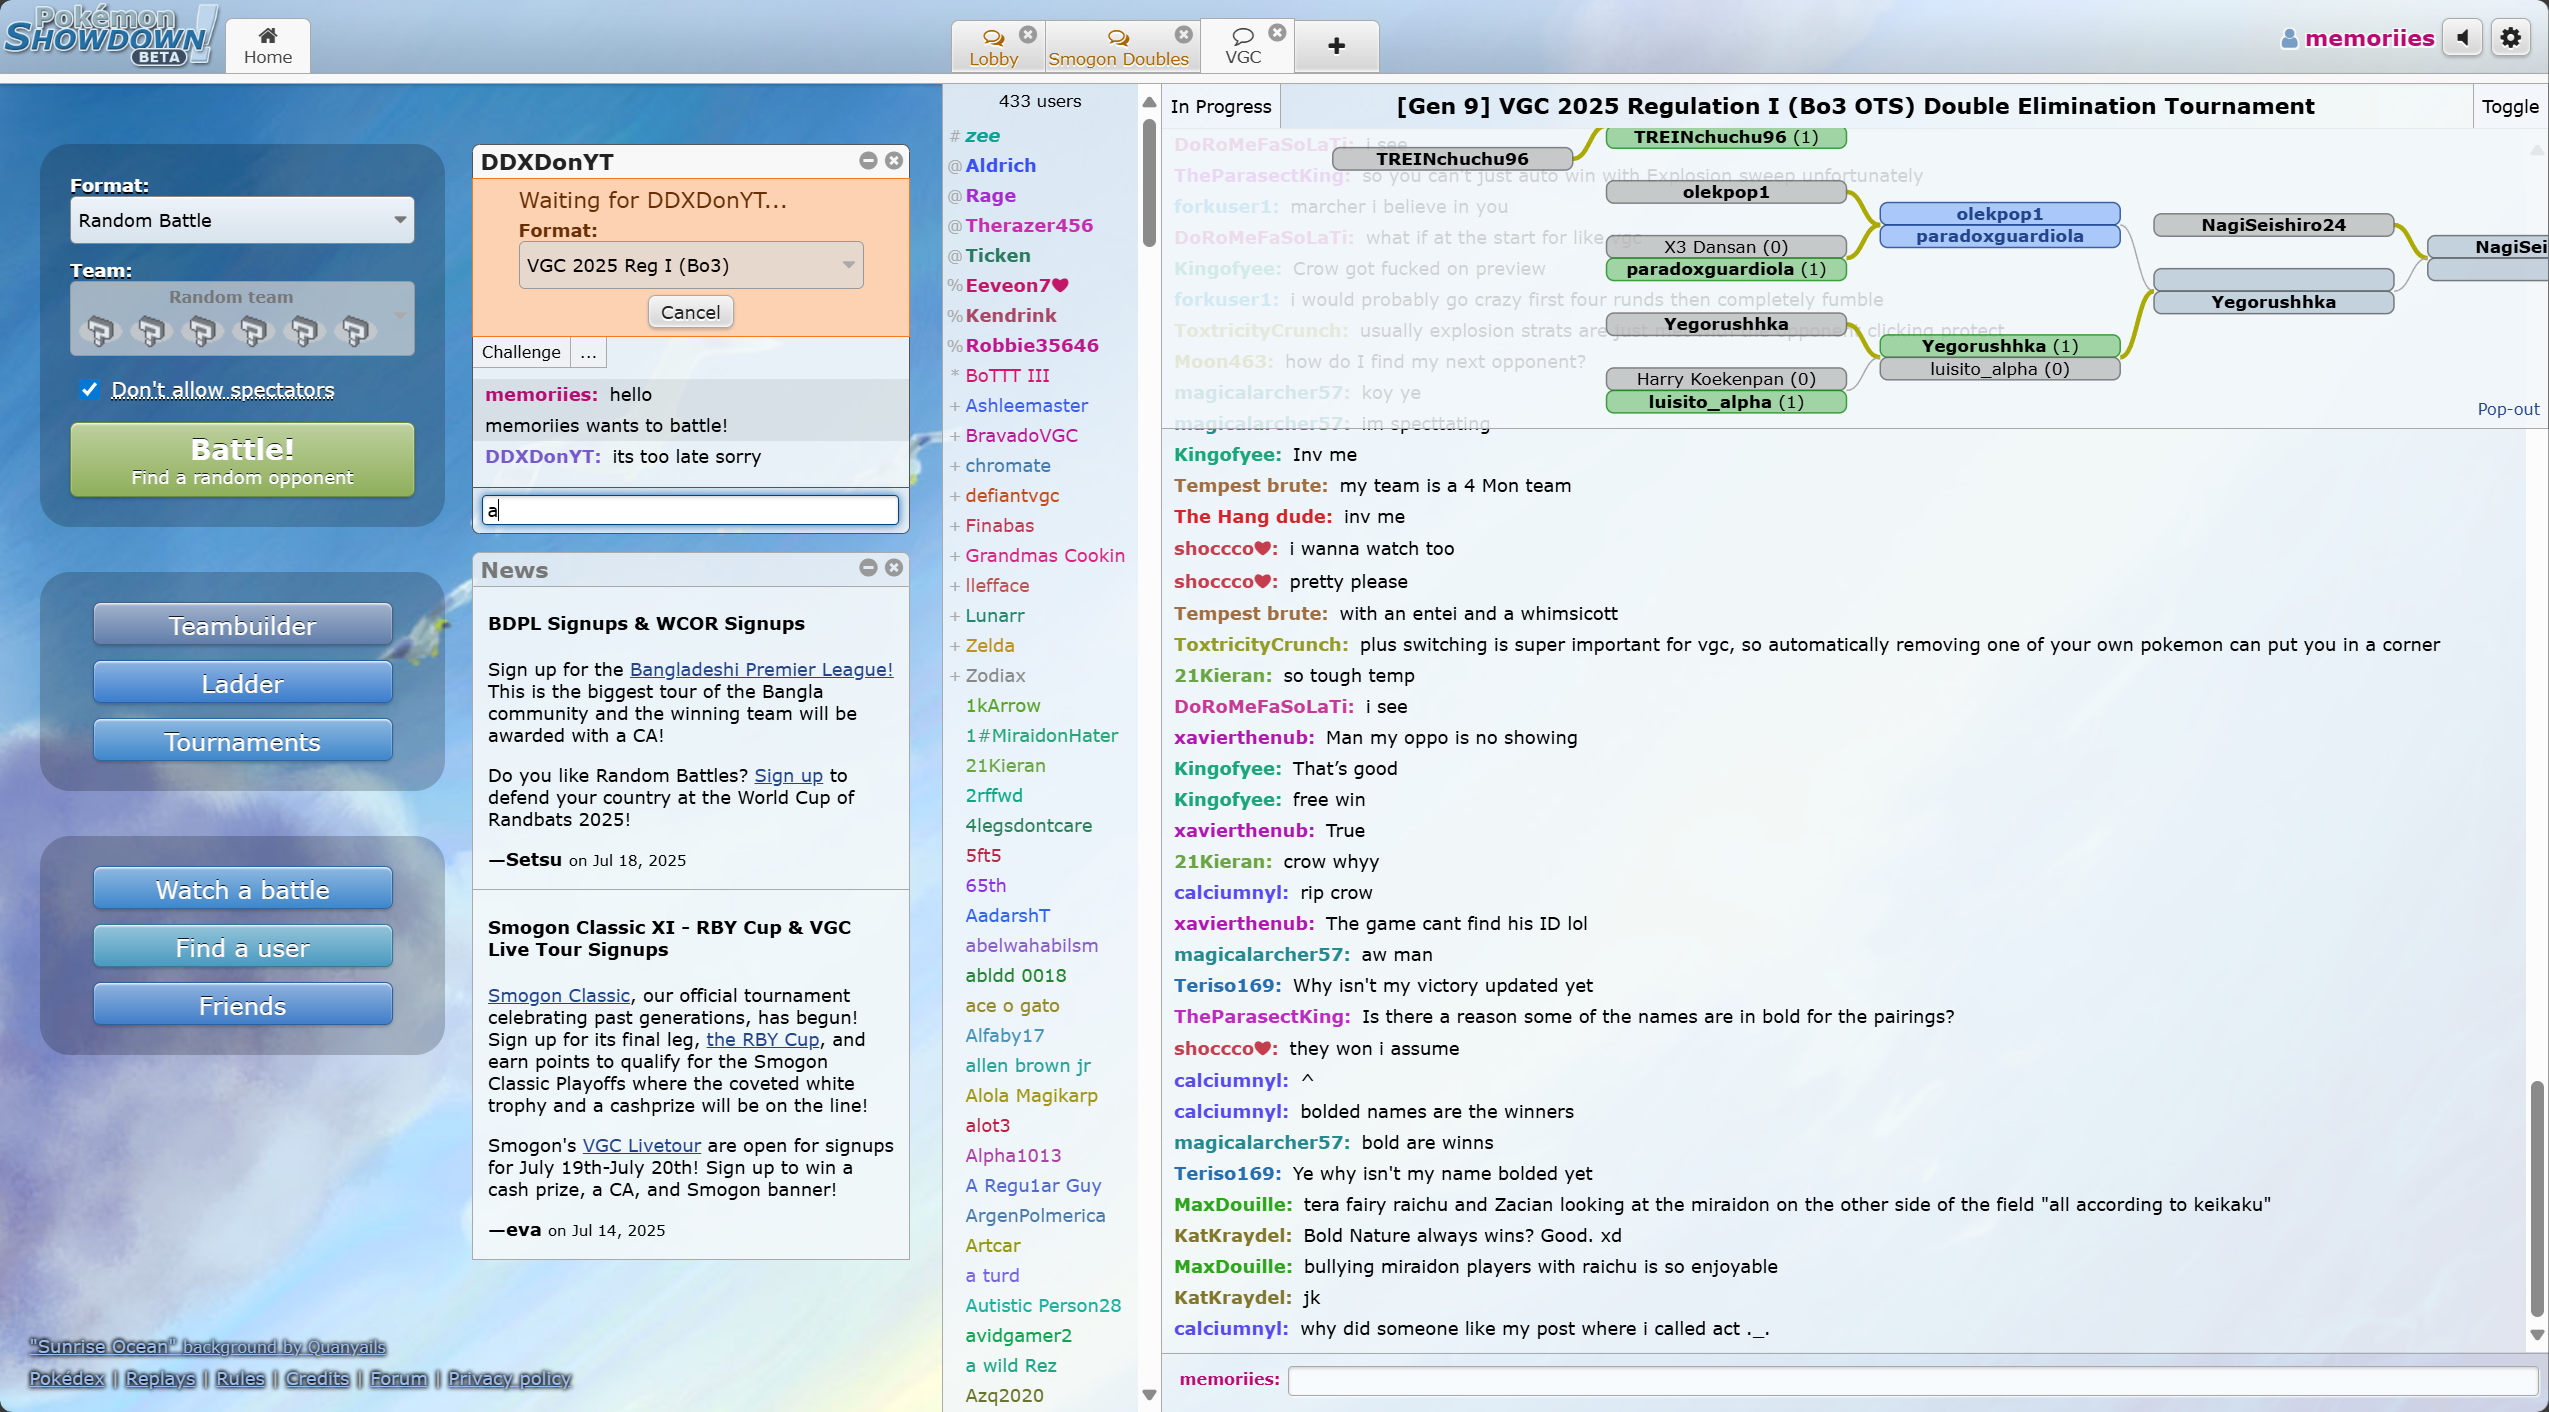Click the olekpop1 vs paradoxguardiola bracket match
Screen dimensions: 2549x1412
(x=2000, y=225)
